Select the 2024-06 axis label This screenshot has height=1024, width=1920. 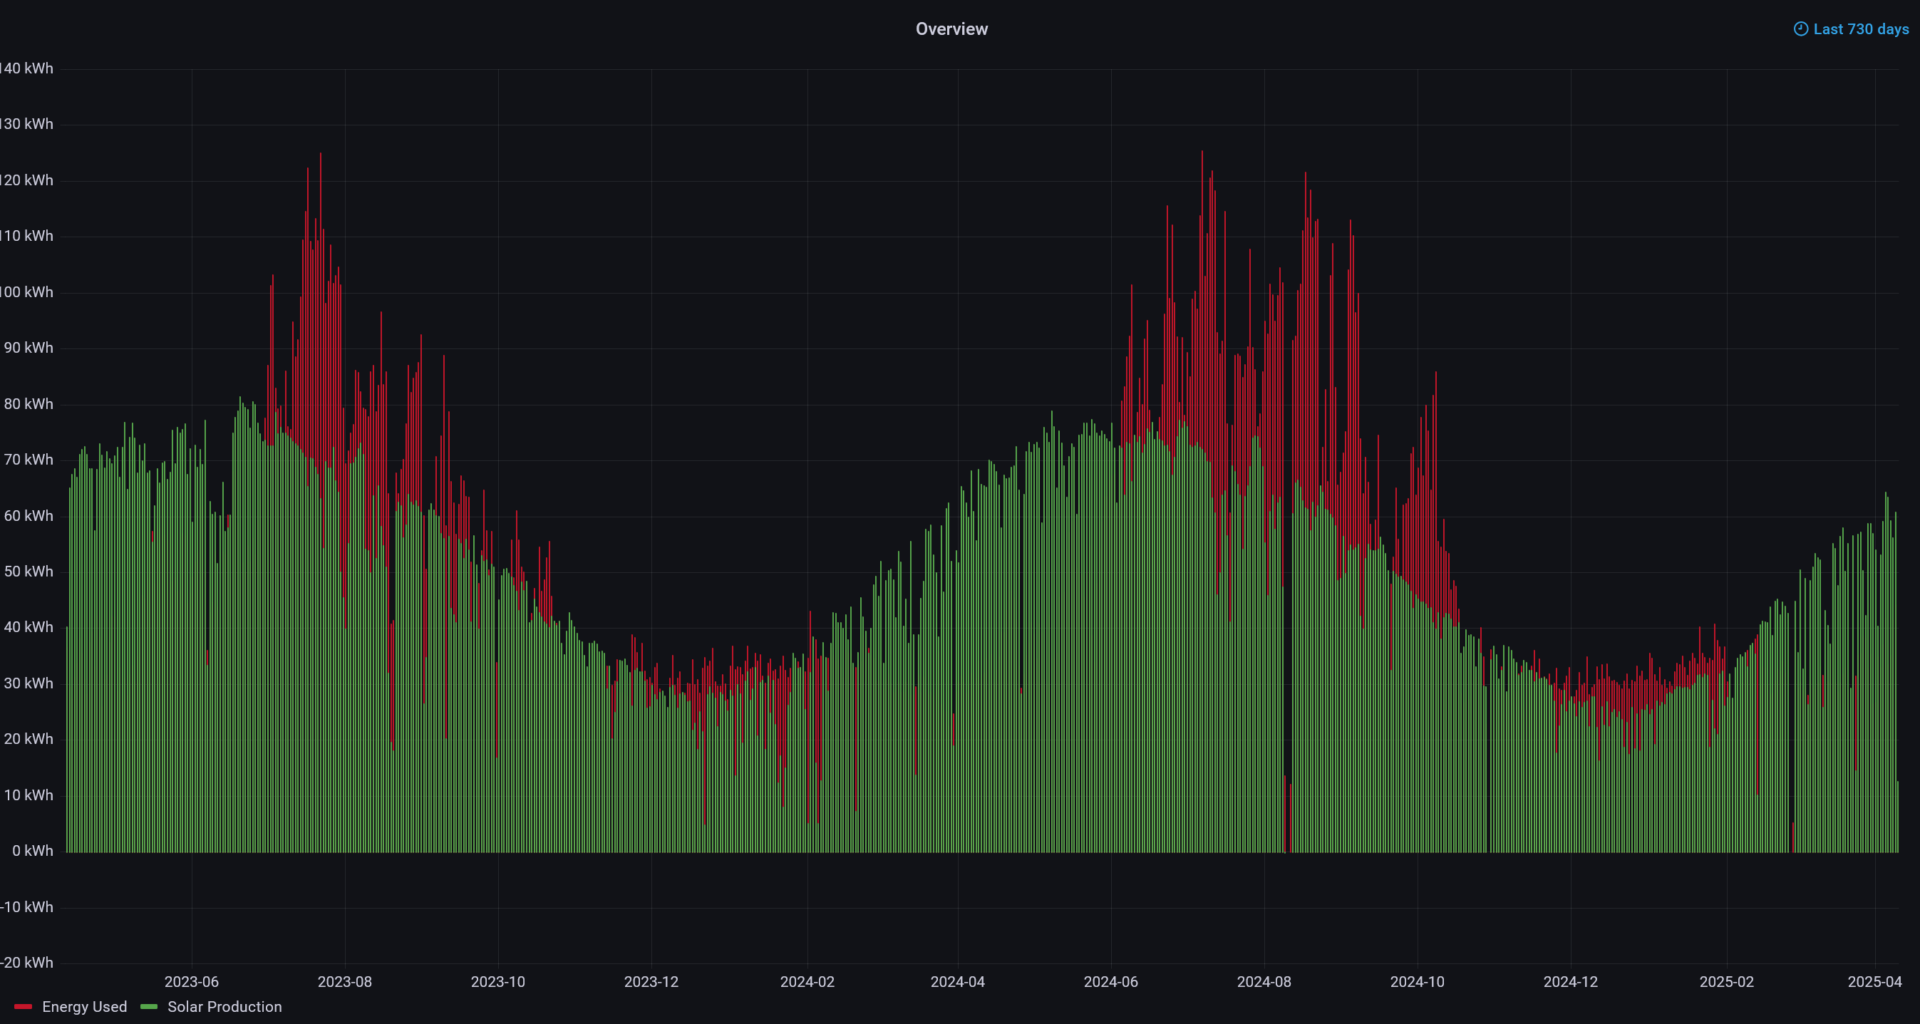1110,982
